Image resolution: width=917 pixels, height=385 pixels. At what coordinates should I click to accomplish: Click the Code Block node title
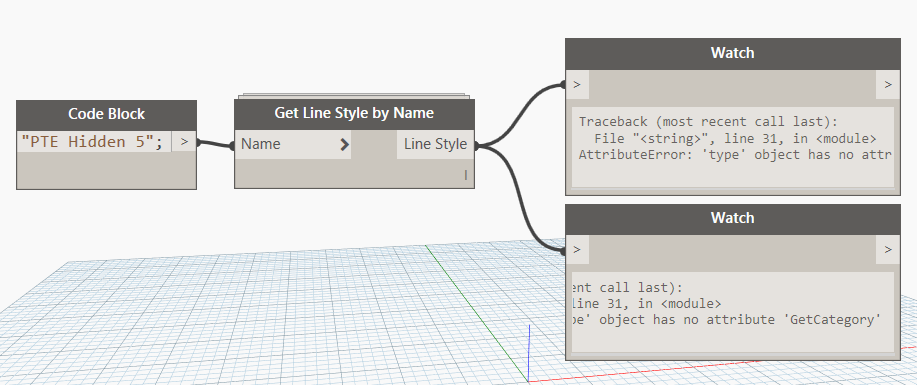(106, 114)
